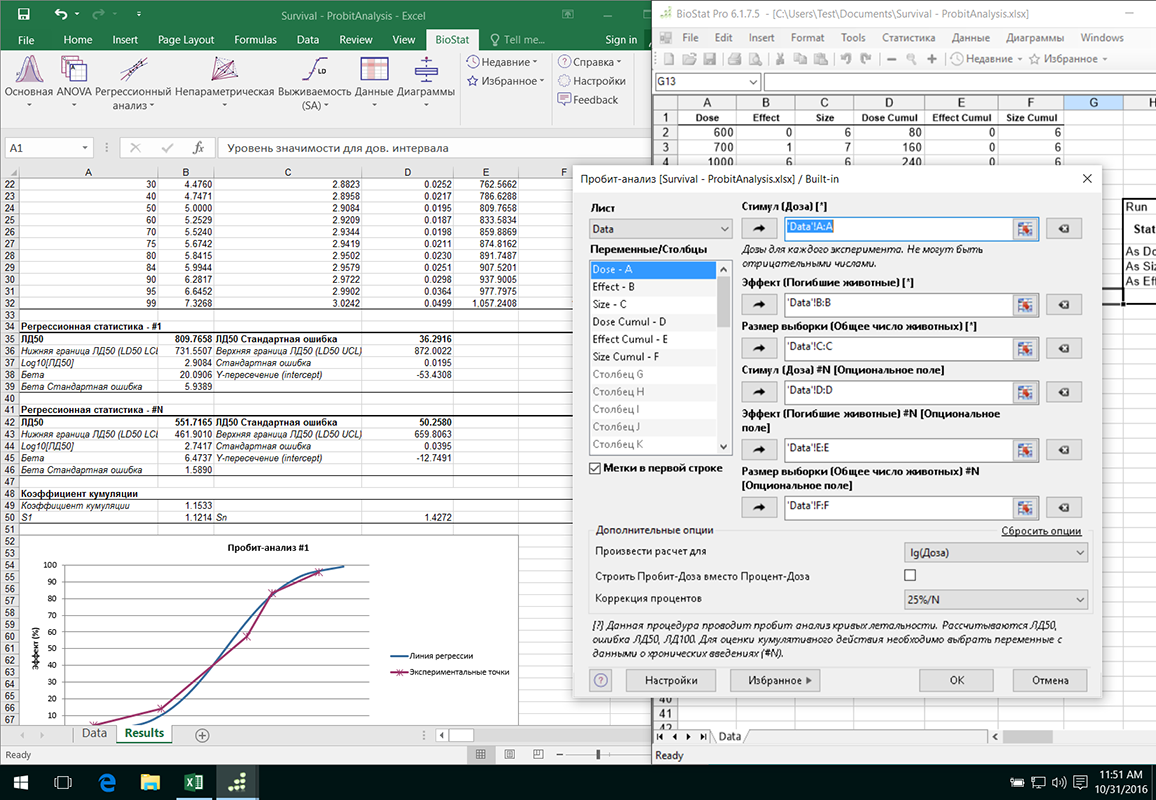Open Excel from the Windows taskbar

[x=194, y=782]
